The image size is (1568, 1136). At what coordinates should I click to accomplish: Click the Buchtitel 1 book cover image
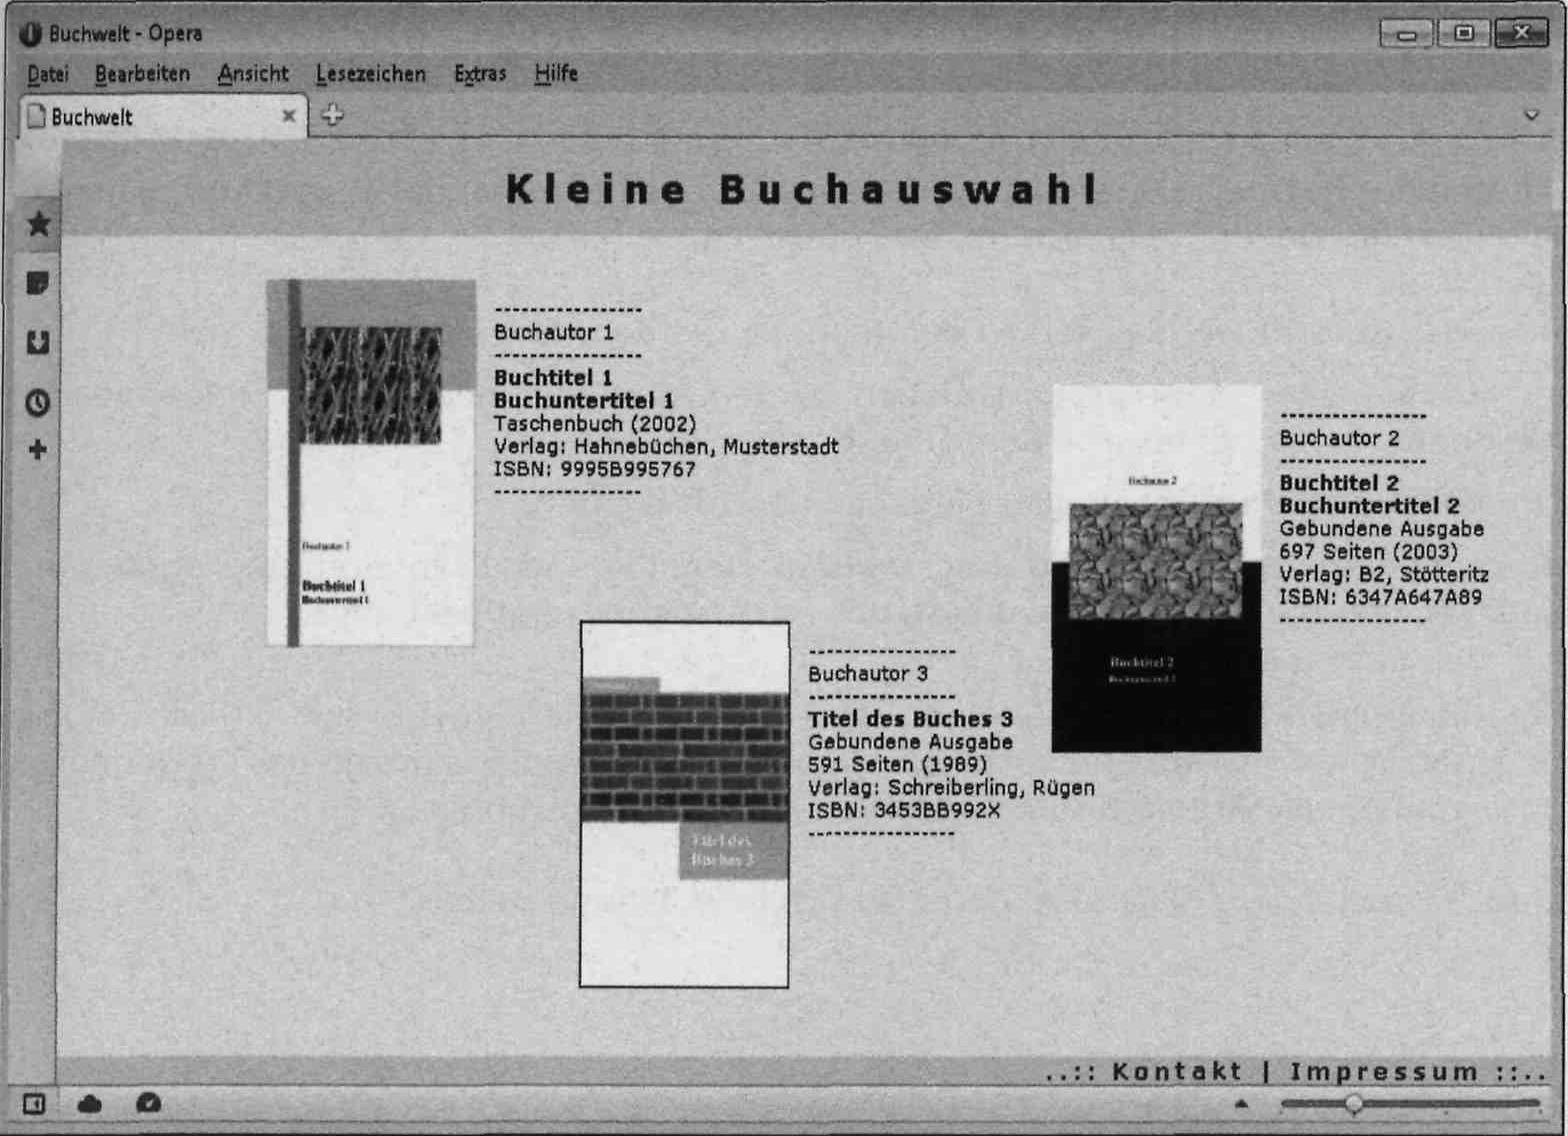tap(371, 463)
